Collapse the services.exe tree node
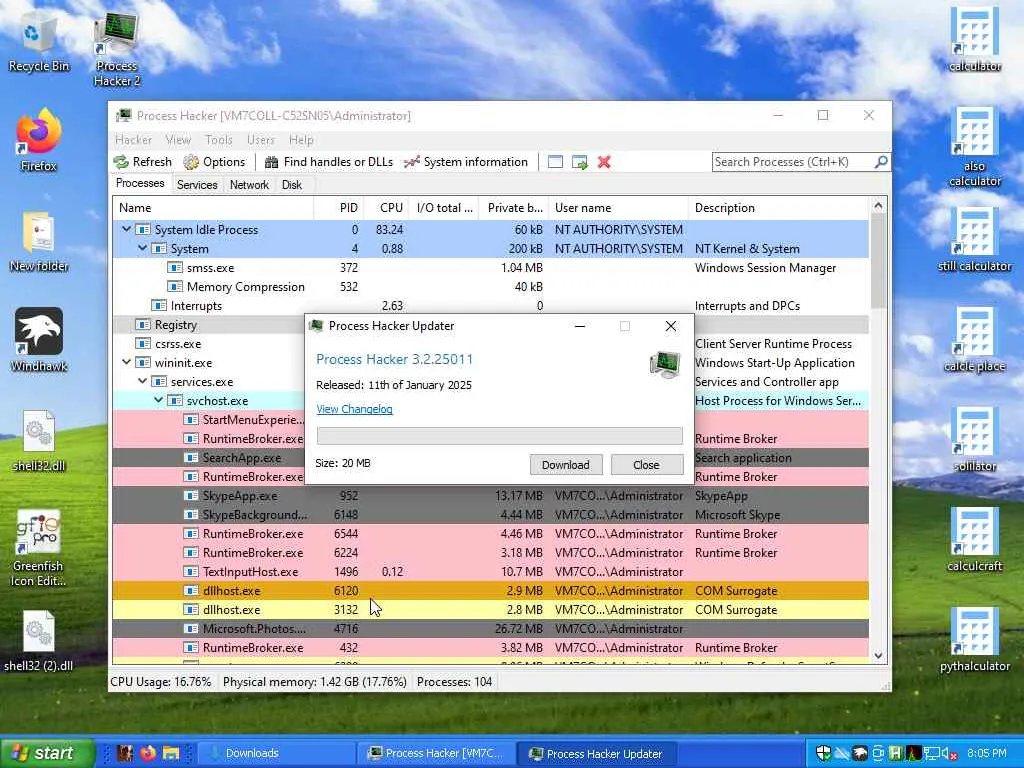1024x768 pixels. (x=142, y=381)
